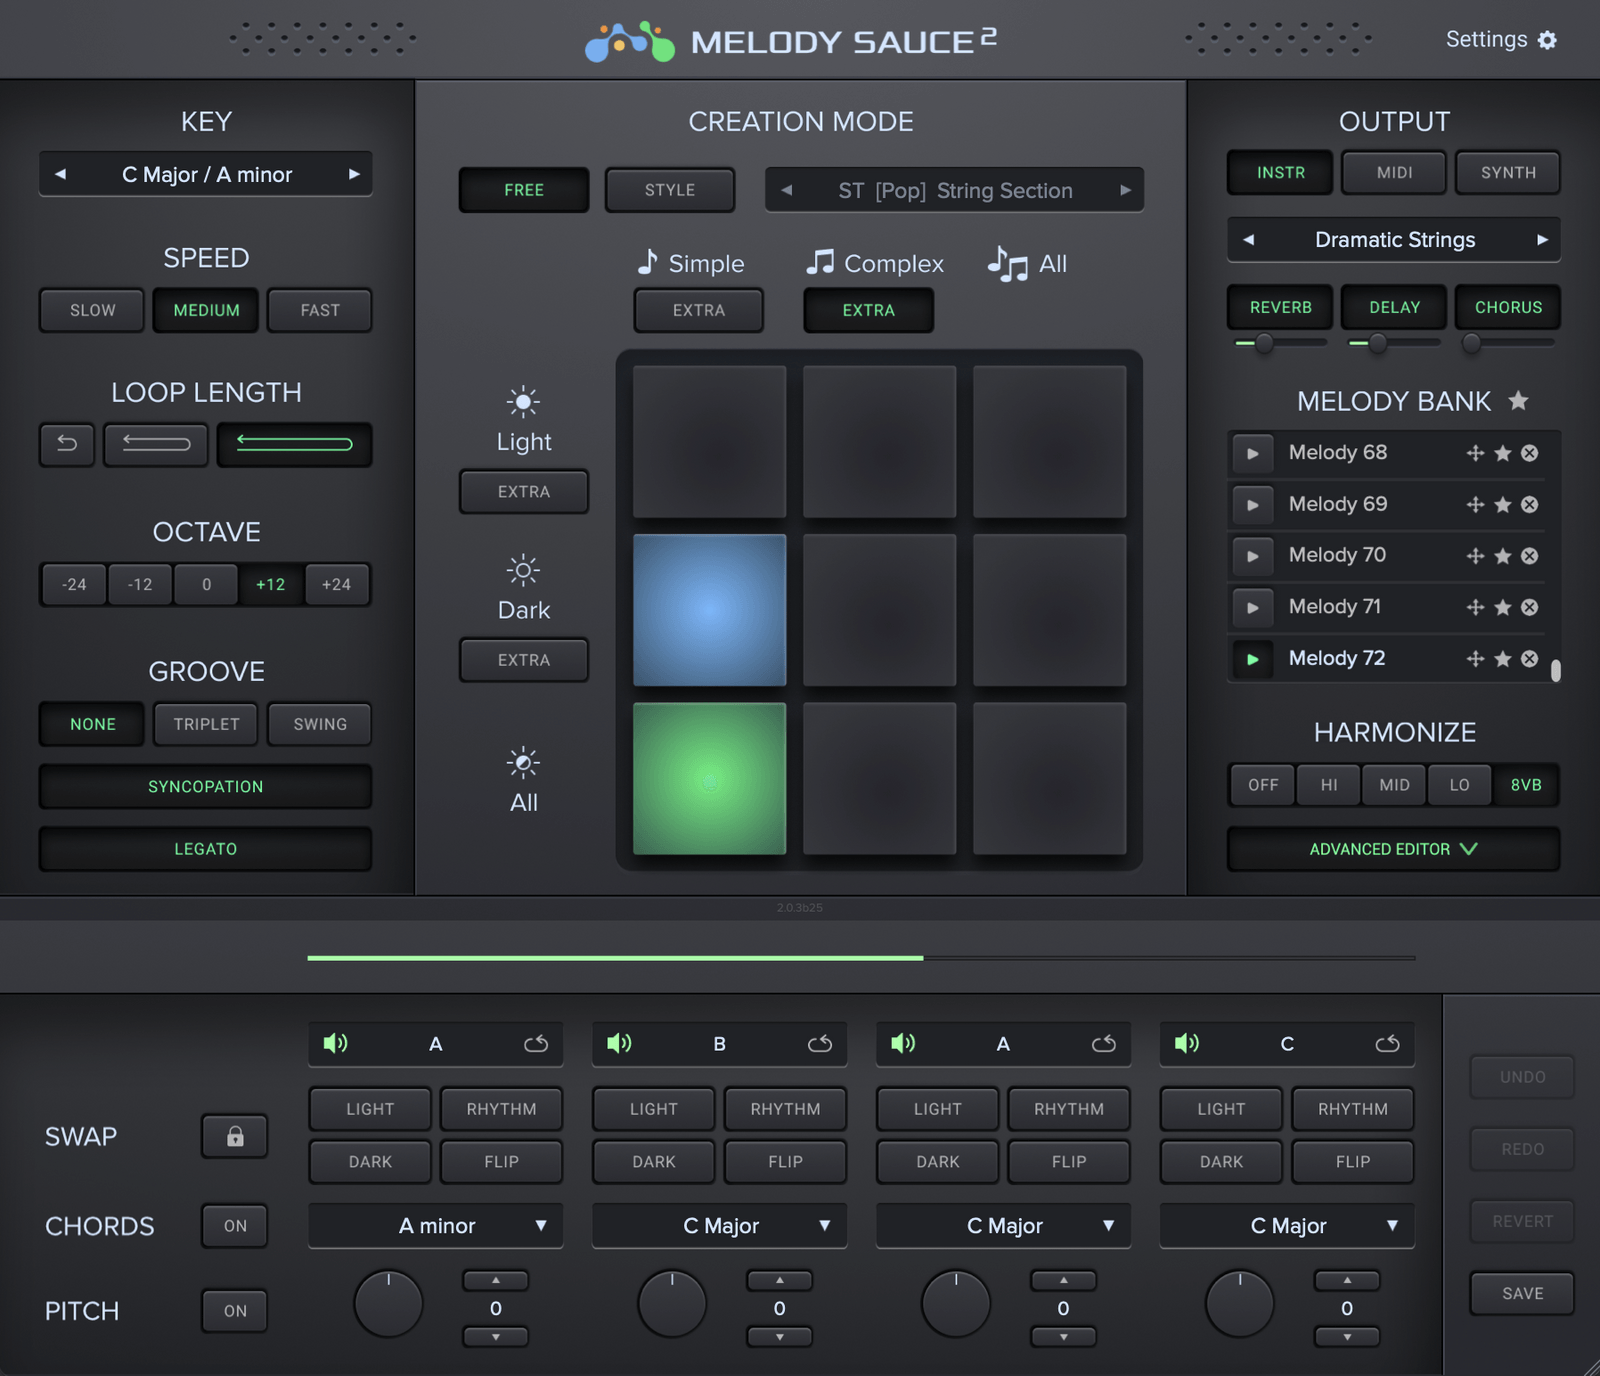Mute section B with its speaker icon
The width and height of the screenshot is (1600, 1376).
(620, 1043)
